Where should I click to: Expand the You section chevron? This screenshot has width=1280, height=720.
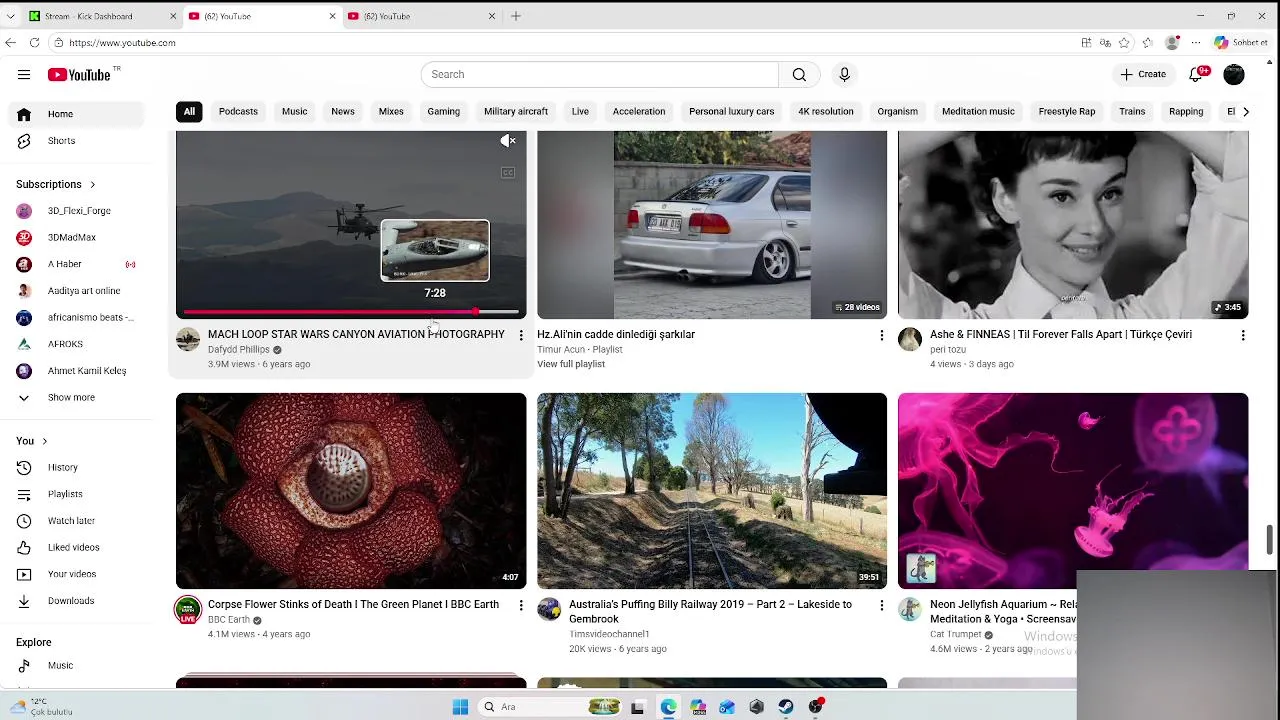[44, 441]
